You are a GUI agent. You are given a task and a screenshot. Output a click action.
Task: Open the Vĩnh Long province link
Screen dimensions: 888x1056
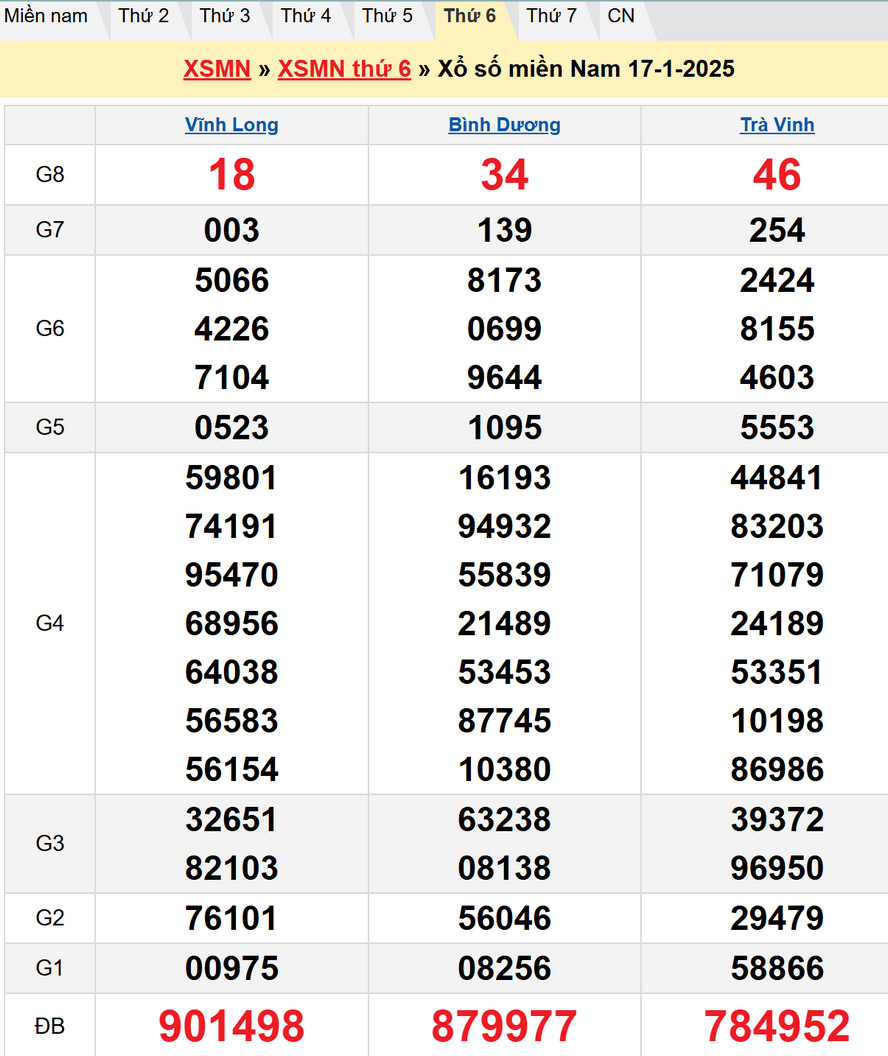point(232,125)
